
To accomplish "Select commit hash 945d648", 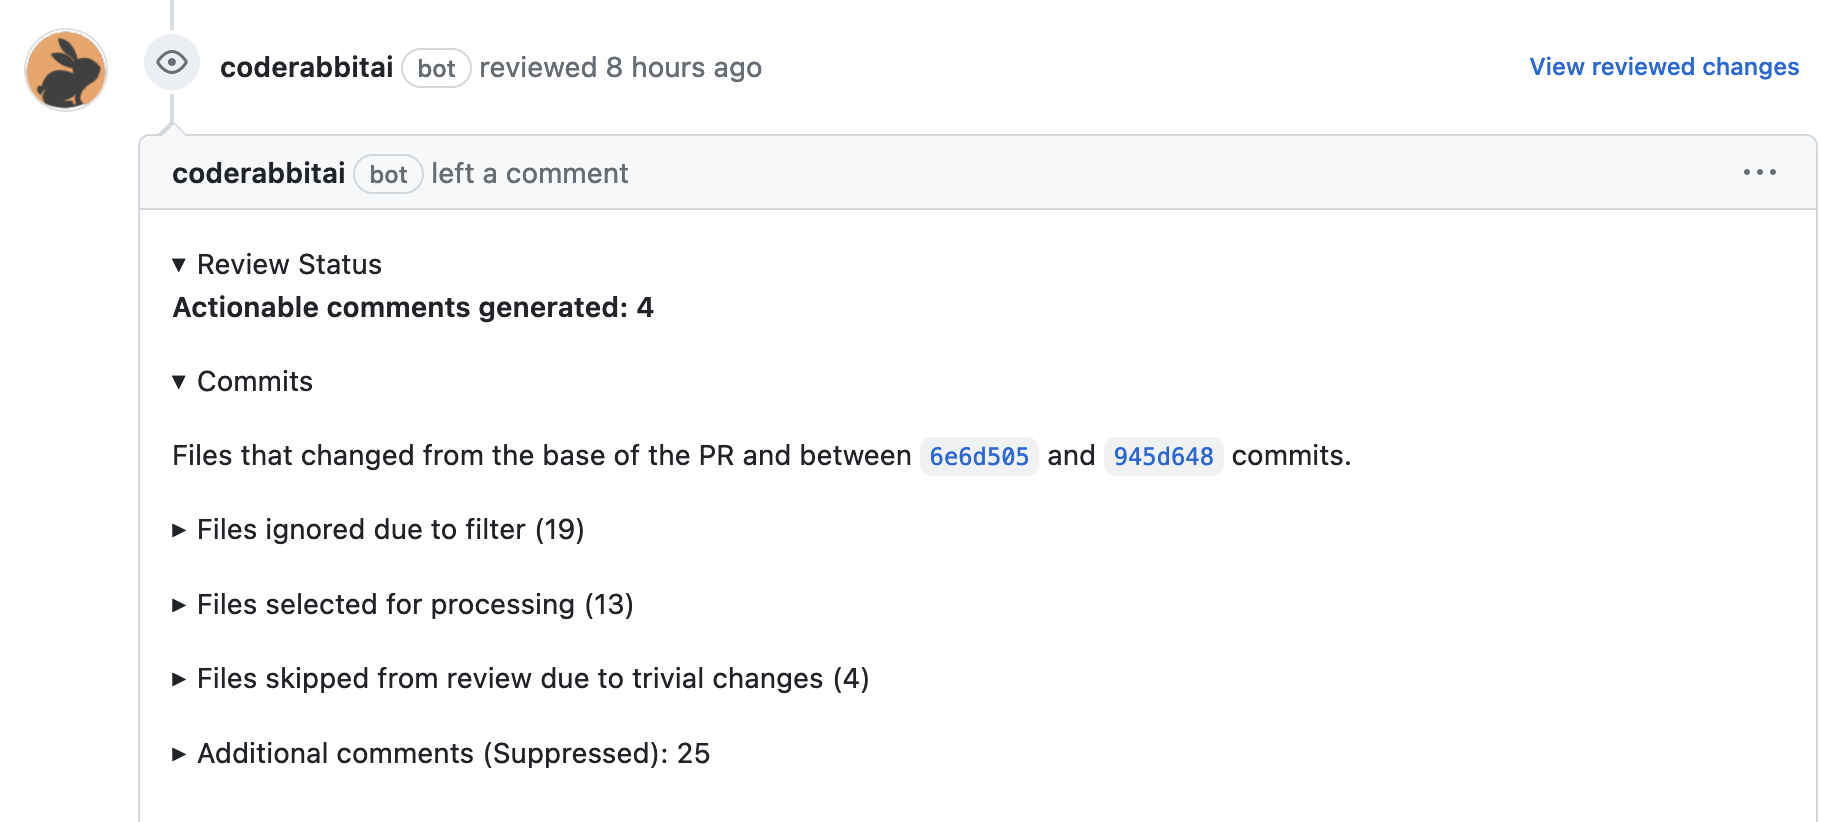I will [1163, 456].
